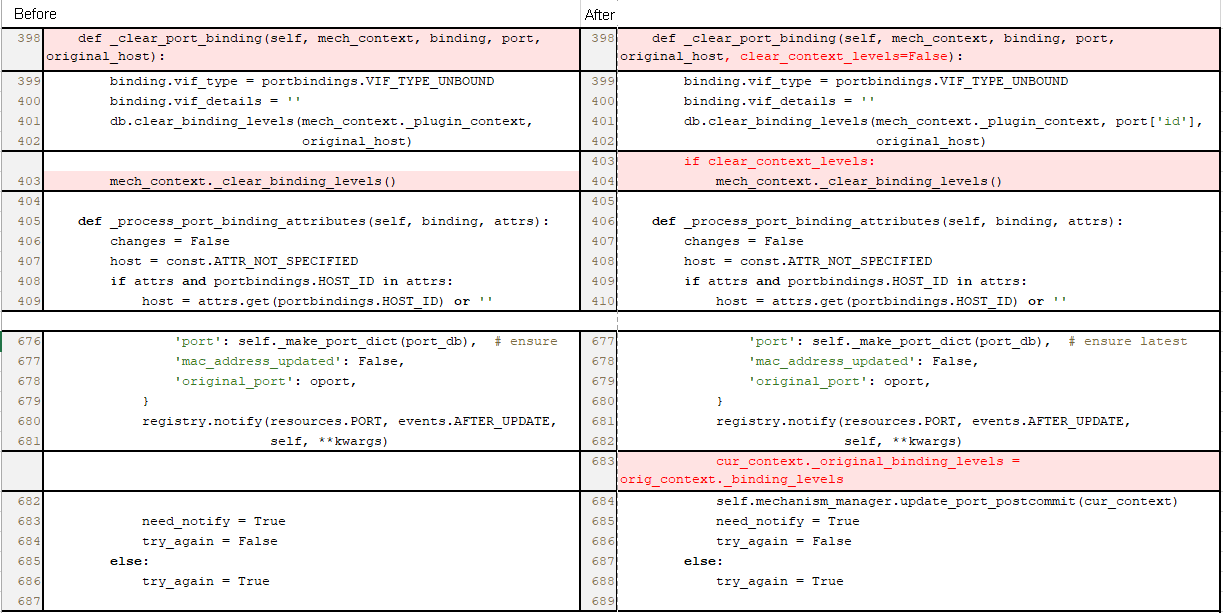The image size is (1223, 613).
Task: Click "try_again = True" in the Before pane
Action: click(206, 581)
